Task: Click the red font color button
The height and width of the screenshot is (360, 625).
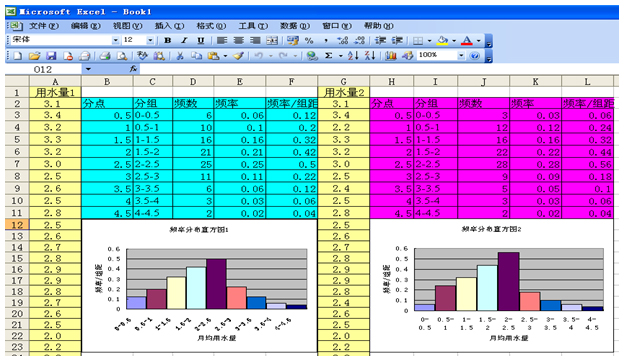Action: 467,40
